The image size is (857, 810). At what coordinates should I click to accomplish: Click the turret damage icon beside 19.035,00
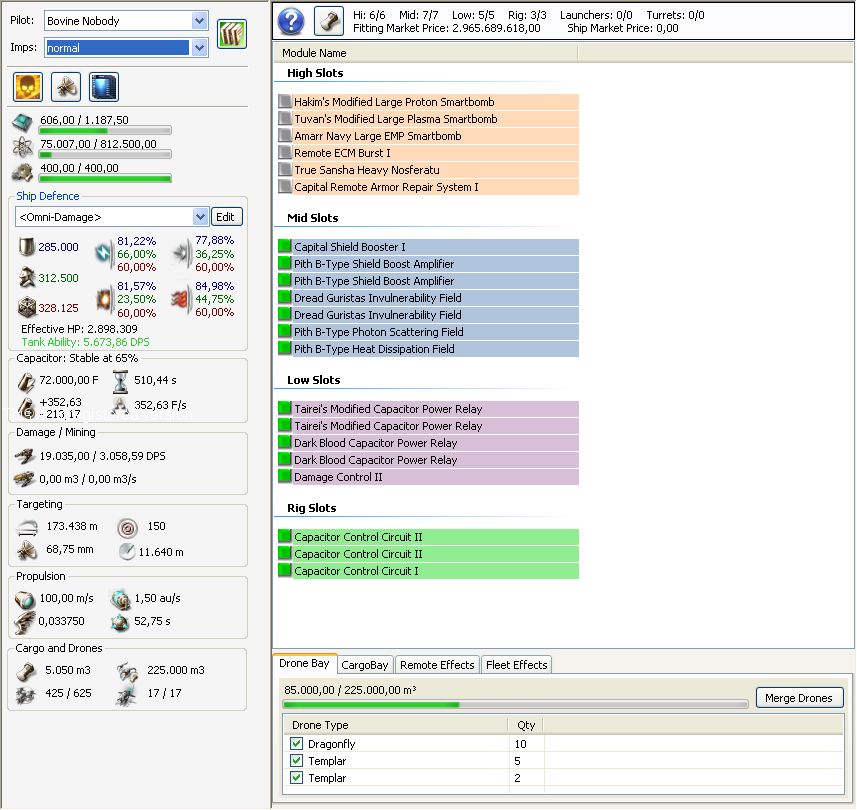click(25, 456)
